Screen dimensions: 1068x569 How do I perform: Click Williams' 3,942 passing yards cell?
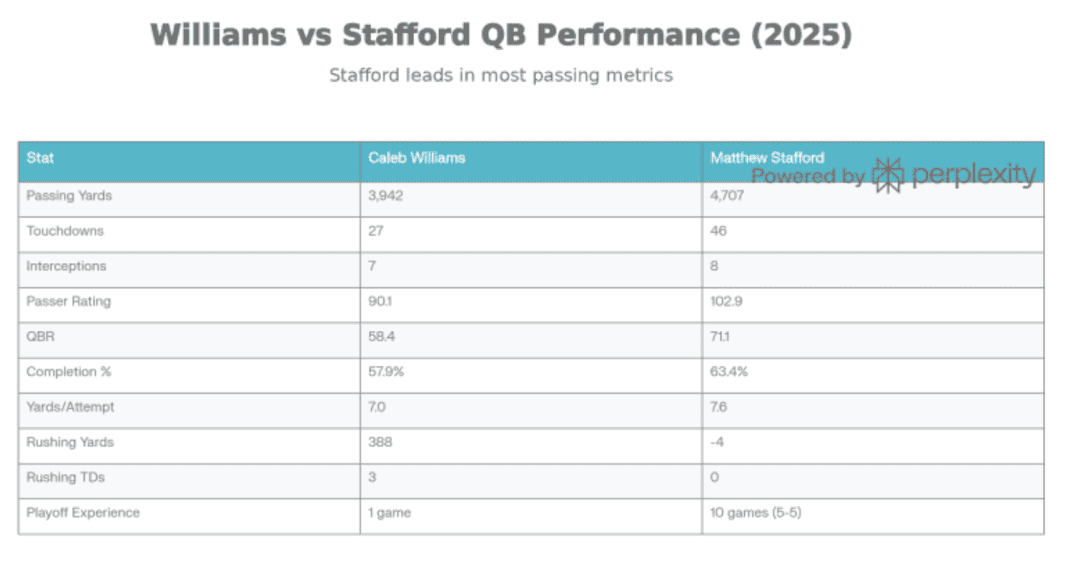pyautogui.click(x=385, y=196)
